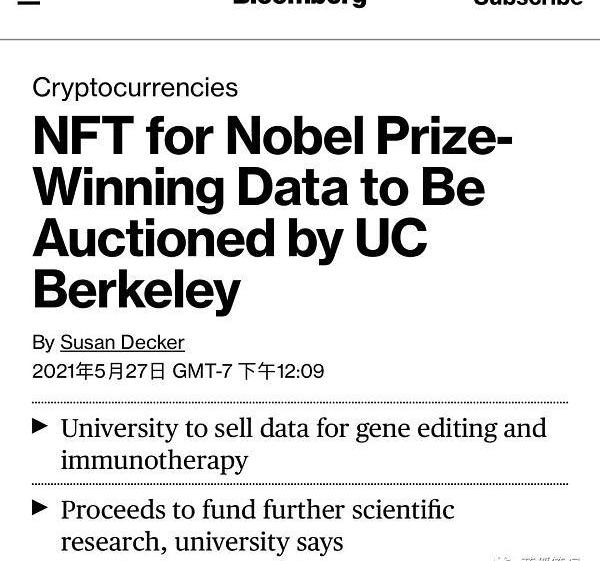Click the triangle bullet before 'Proceeds to fund'
This screenshot has height=561, width=600.
coord(40,508)
